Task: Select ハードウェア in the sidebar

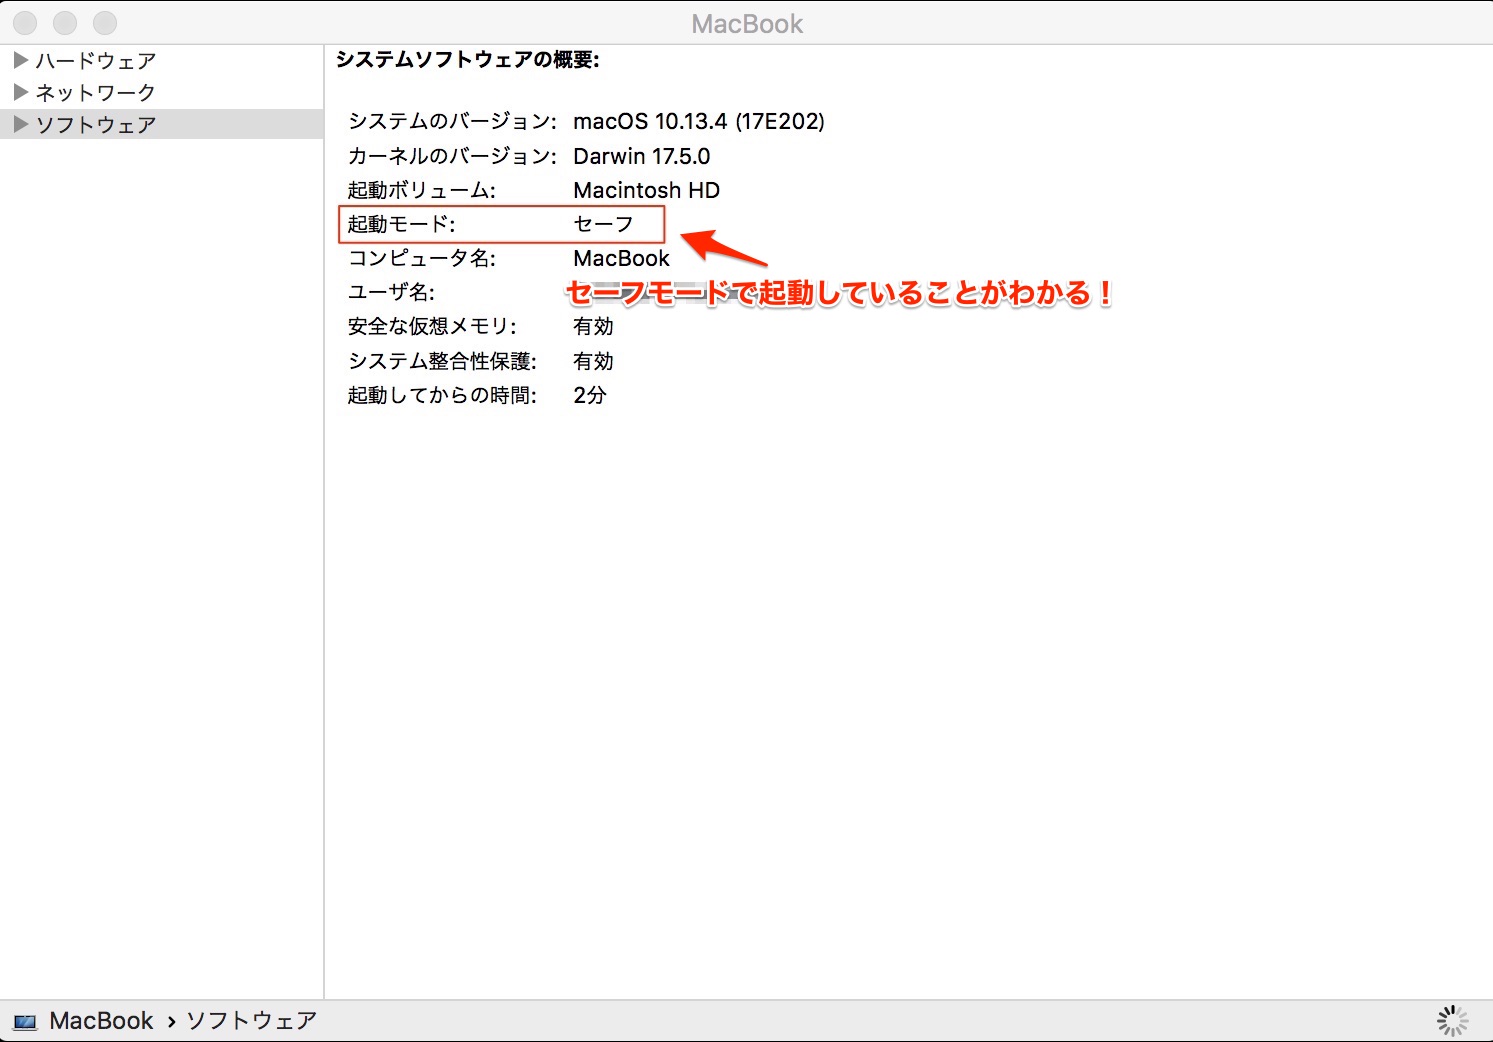Action: 96,61
